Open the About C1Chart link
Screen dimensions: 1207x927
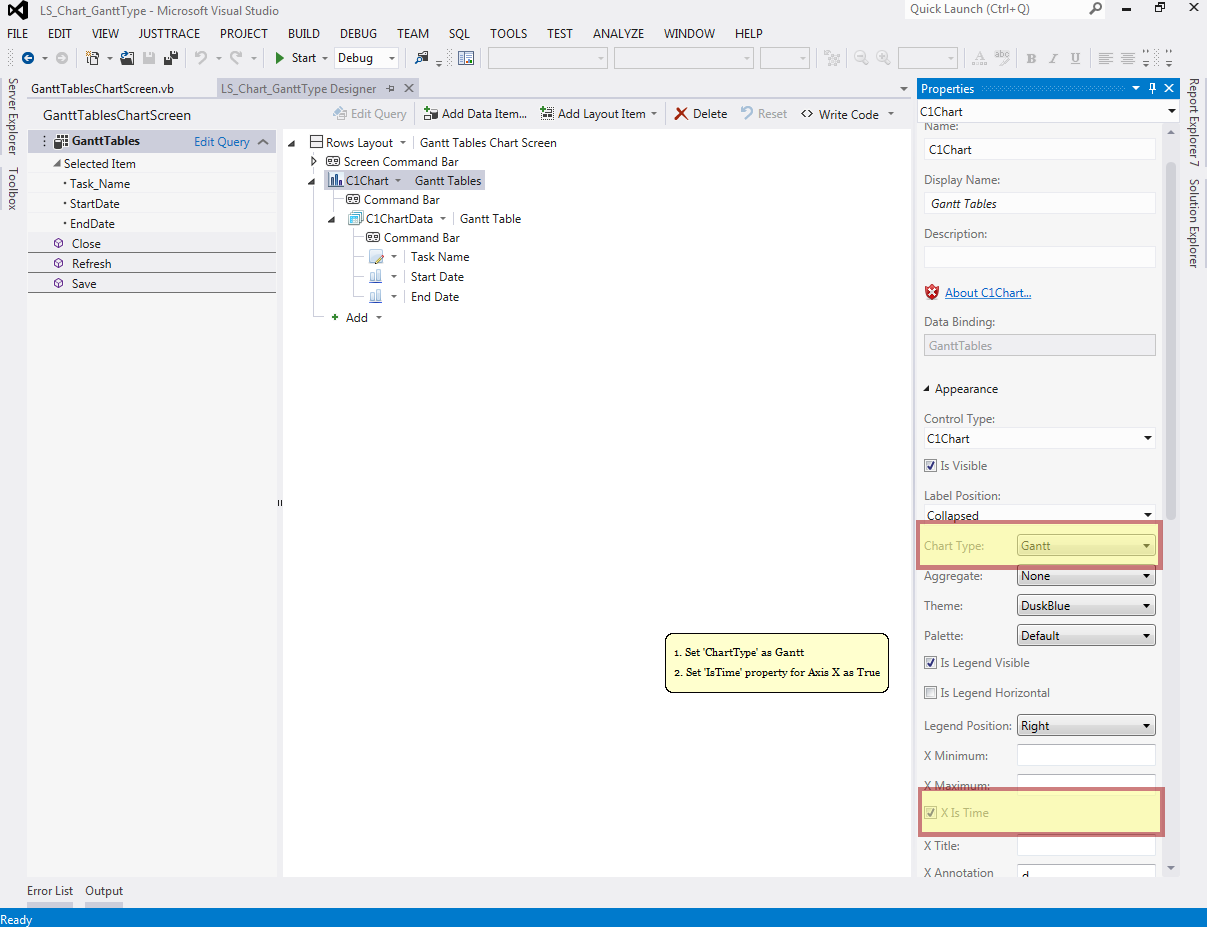point(988,293)
